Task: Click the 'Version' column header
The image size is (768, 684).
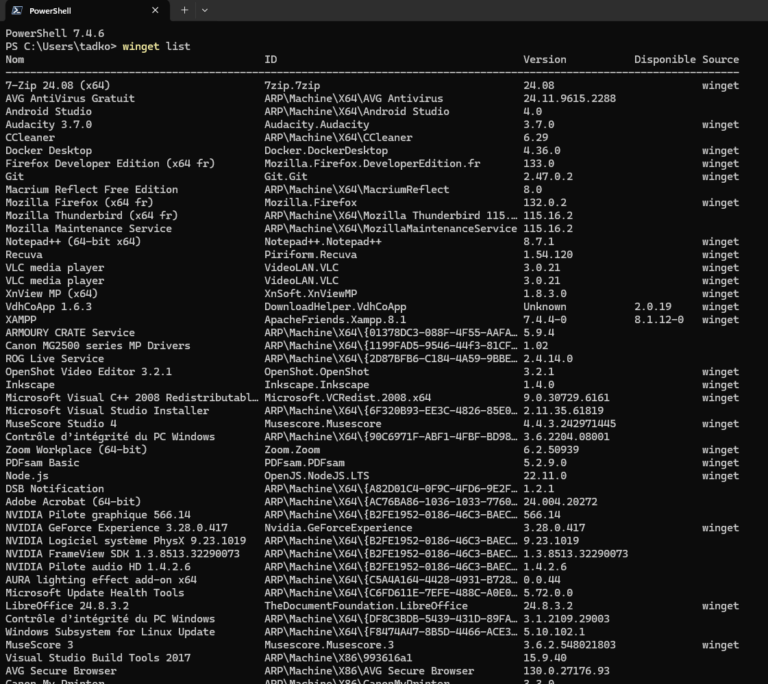Action: click(x=544, y=60)
